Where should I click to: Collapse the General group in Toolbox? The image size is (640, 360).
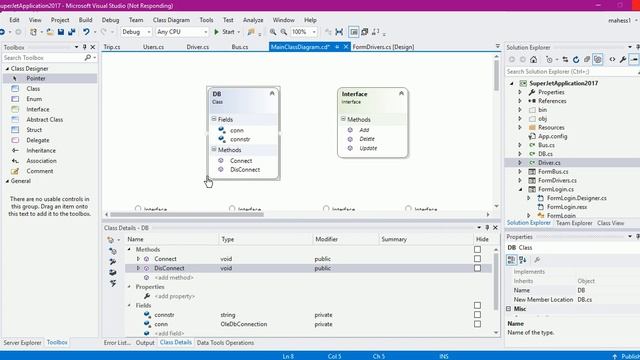click(x=7, y=181)
